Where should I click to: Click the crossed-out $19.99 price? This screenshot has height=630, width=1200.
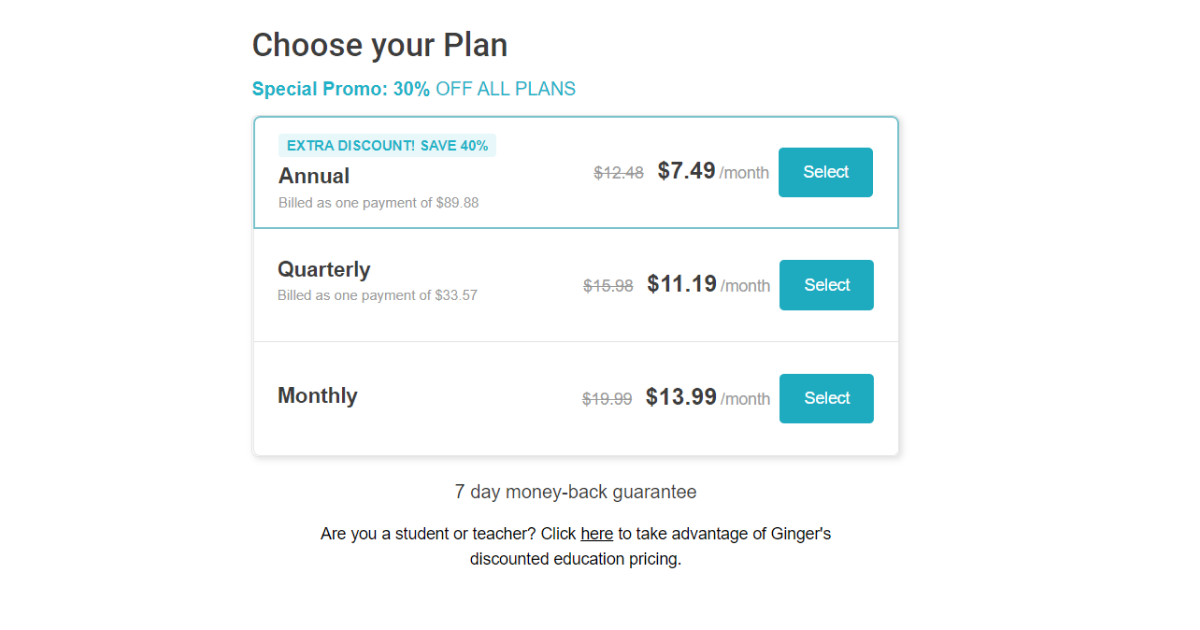pyautogui.click(x=607, y=399)
